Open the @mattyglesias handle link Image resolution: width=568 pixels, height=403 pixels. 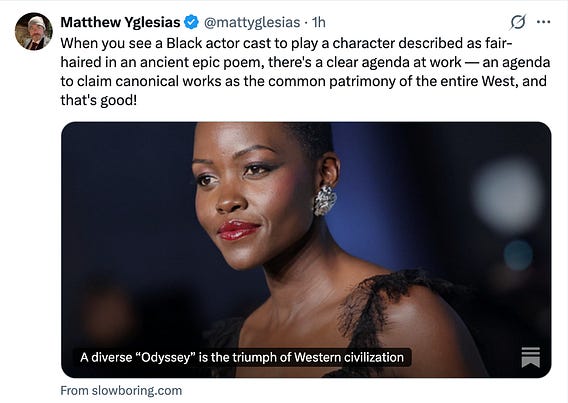coord(252,22)
